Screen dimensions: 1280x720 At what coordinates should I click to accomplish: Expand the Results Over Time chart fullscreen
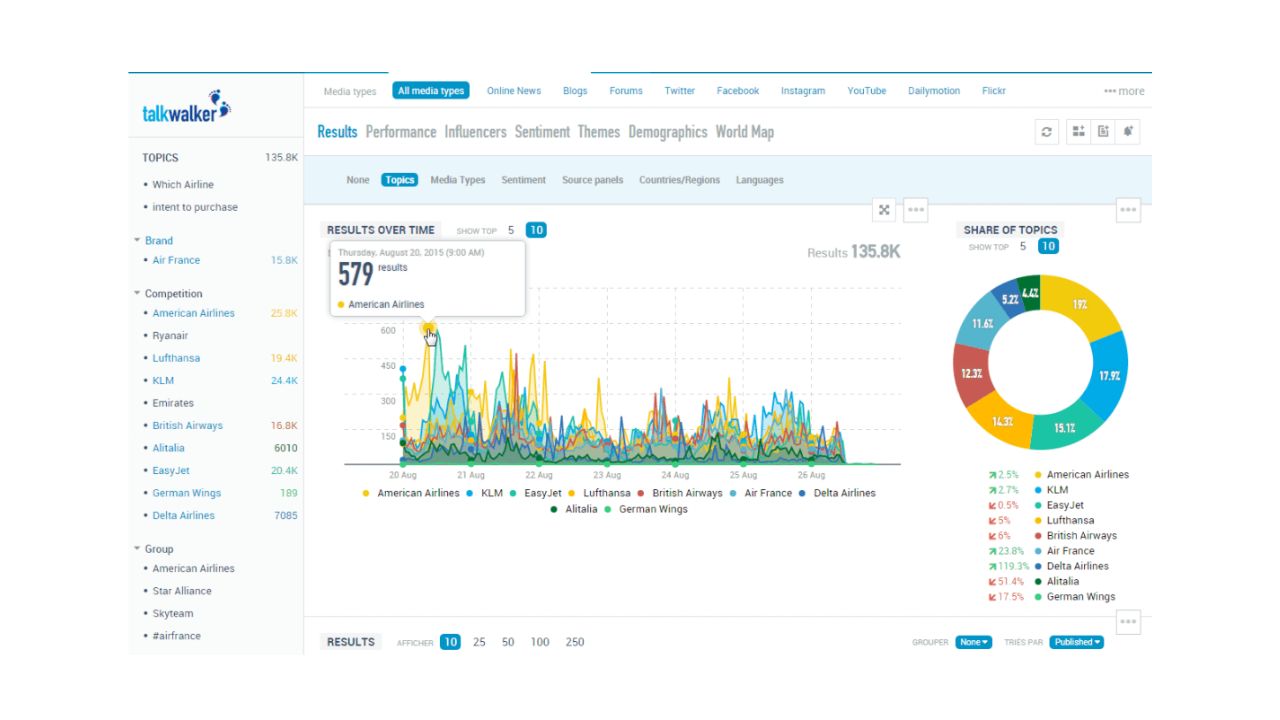(x=884, y=210)
